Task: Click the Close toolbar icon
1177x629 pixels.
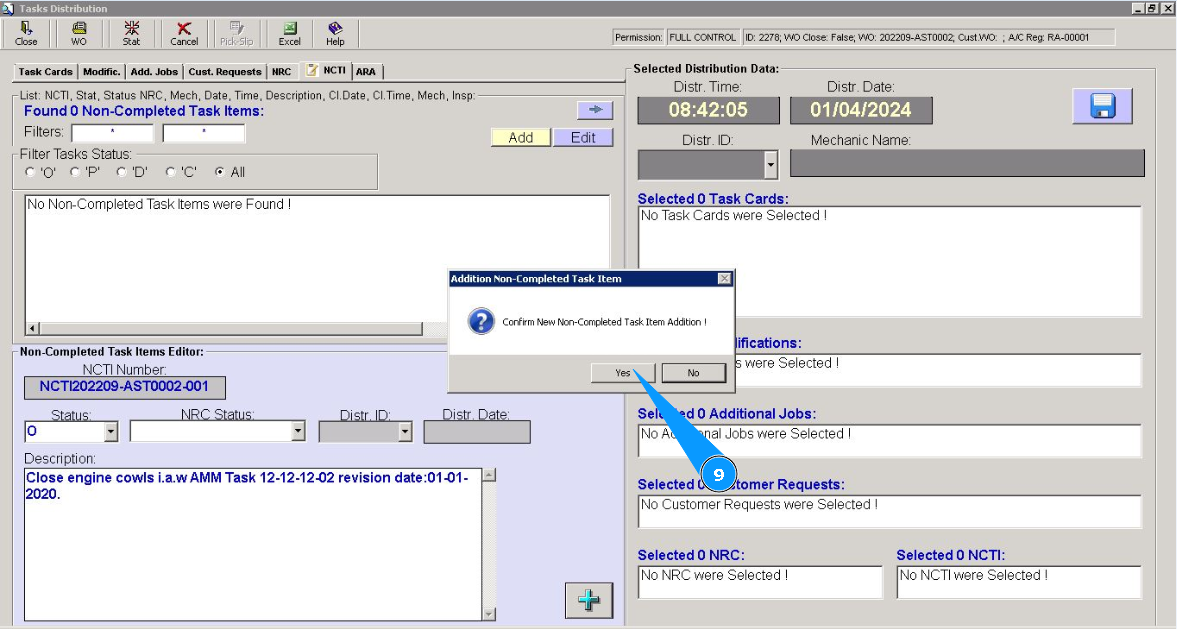Action: coord(26,34)
